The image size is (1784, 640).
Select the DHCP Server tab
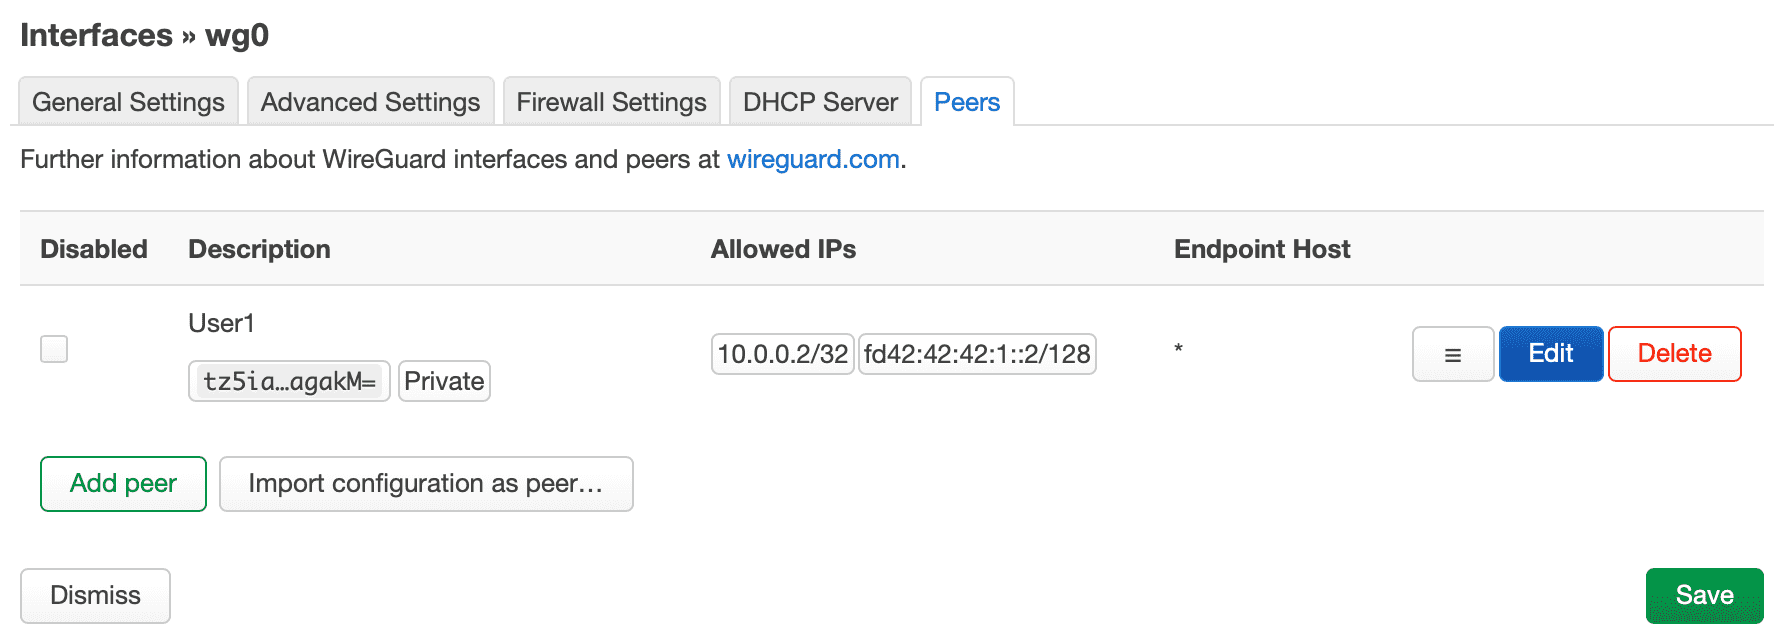click(820, 102)
